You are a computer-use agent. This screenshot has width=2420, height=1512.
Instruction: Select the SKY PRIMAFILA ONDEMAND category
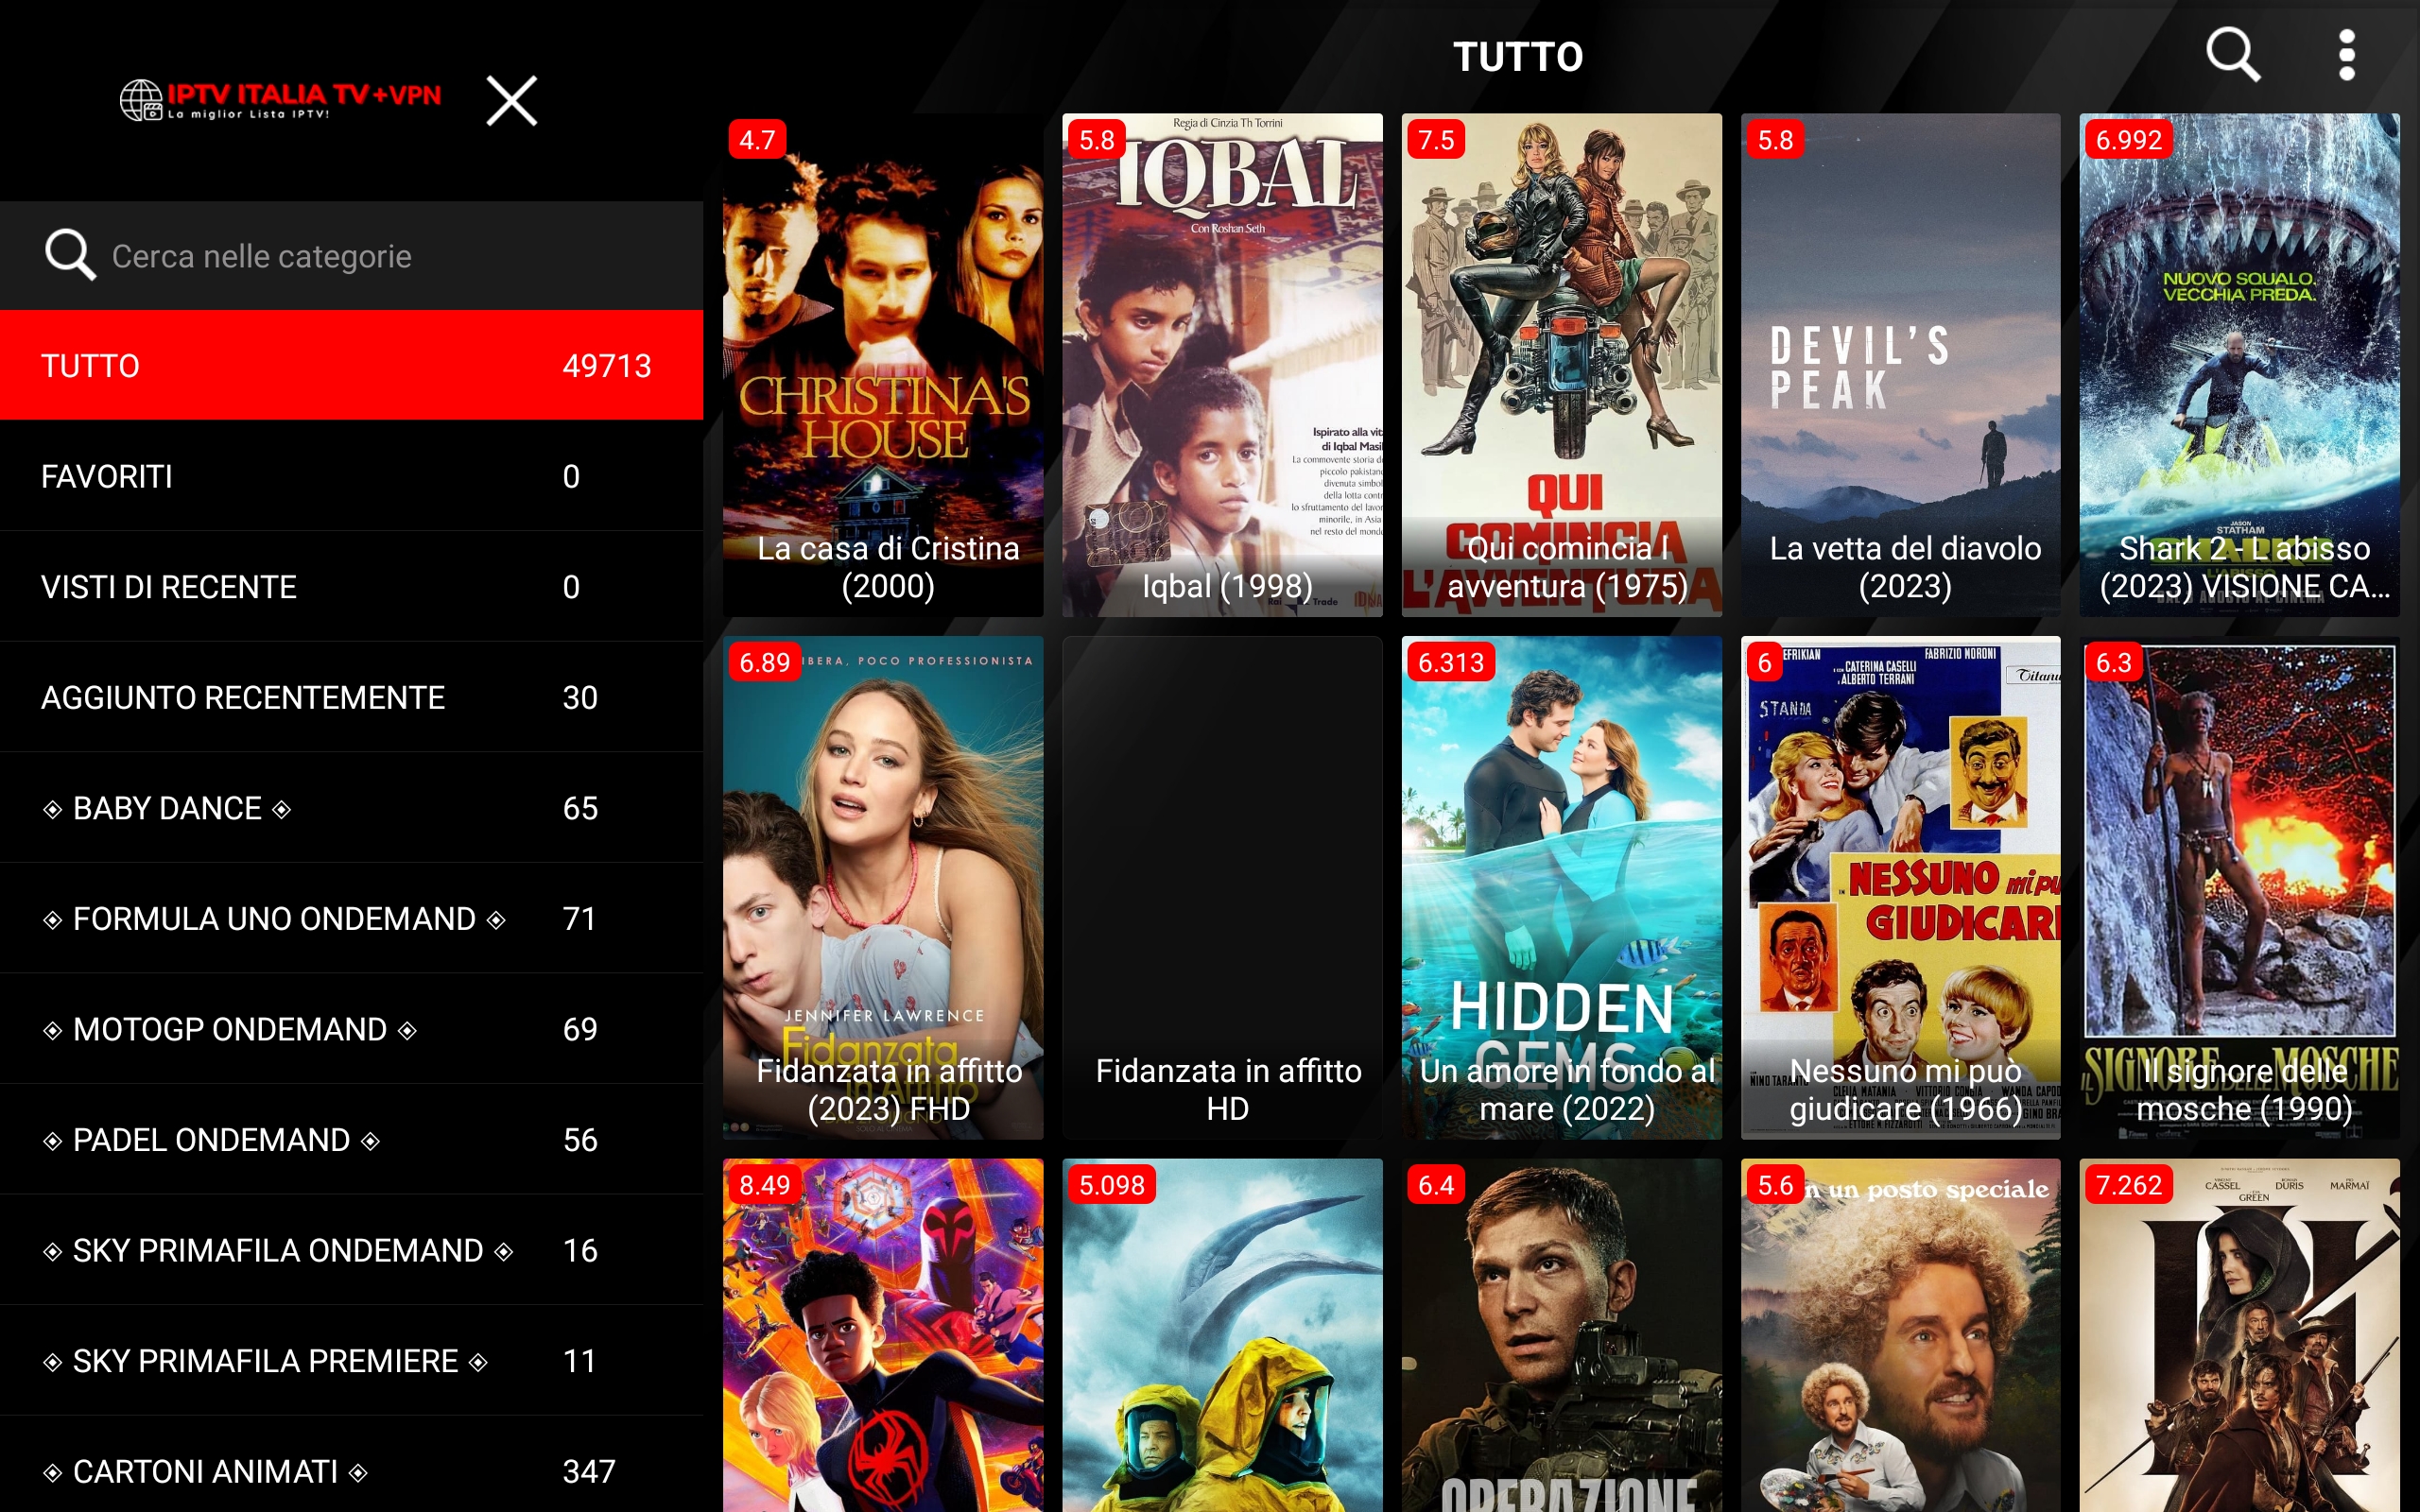tap(352, 1250)
